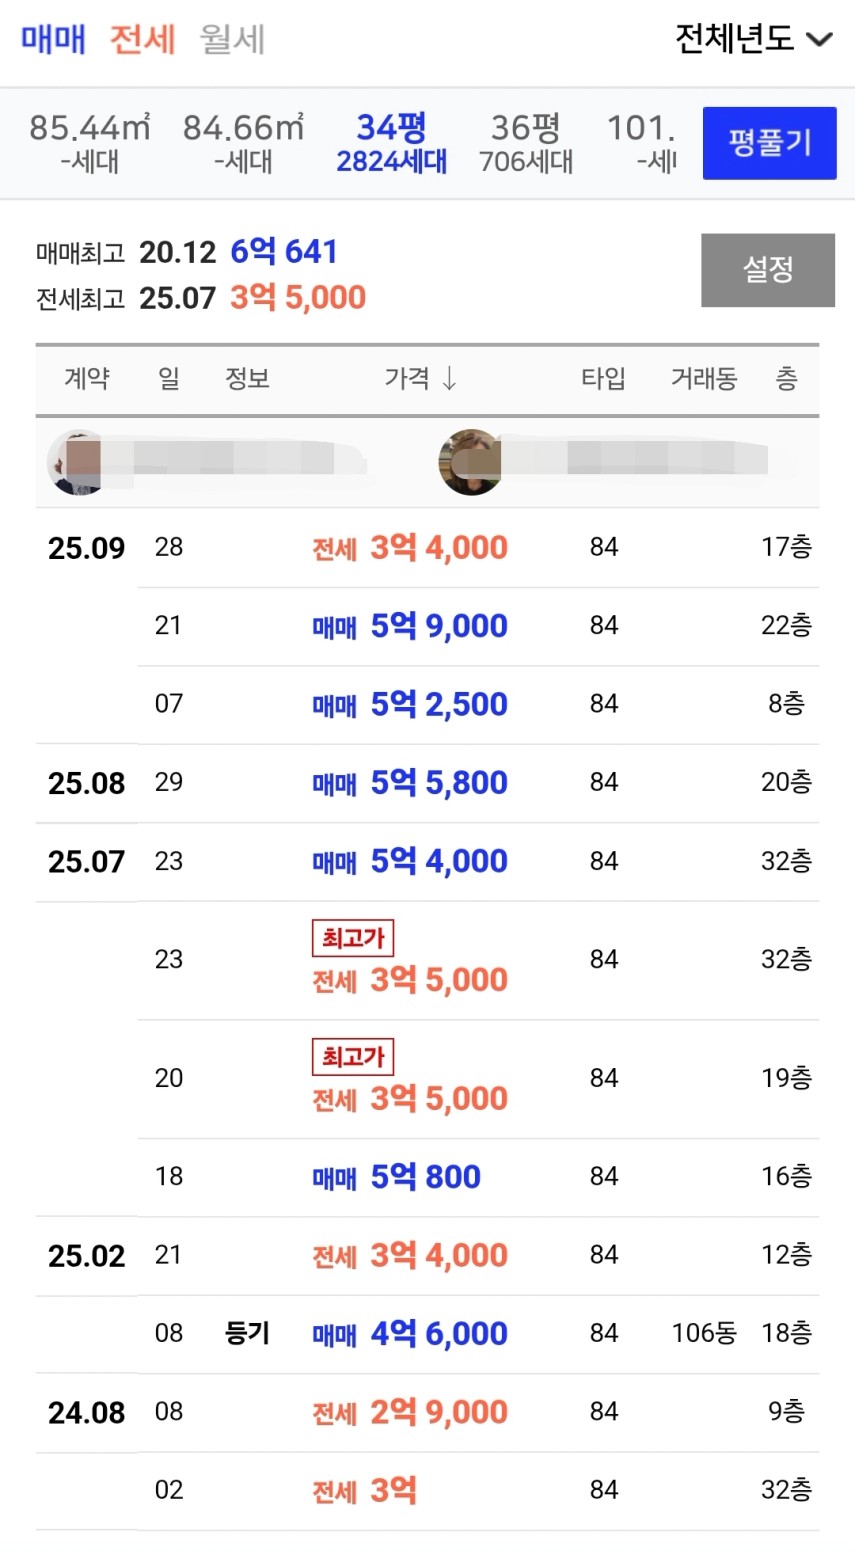Open the gray 설정 button
Screen dimensions: 855x1551
[767, 270]
